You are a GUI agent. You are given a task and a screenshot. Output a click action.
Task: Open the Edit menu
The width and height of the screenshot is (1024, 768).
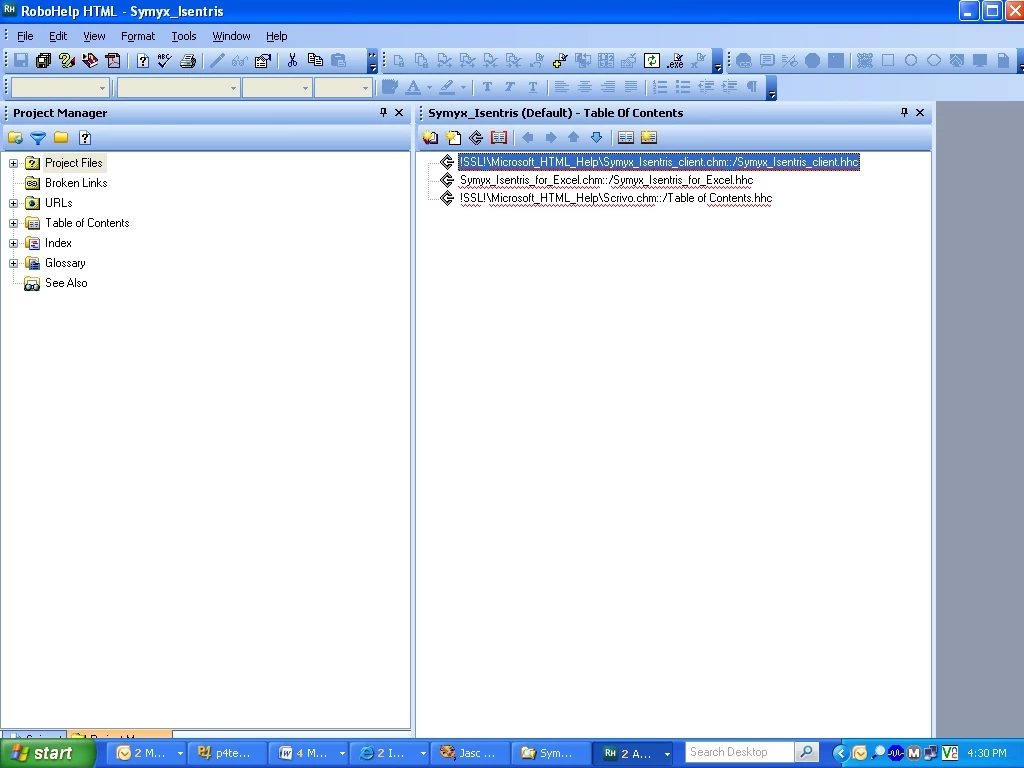coord(57,36)
